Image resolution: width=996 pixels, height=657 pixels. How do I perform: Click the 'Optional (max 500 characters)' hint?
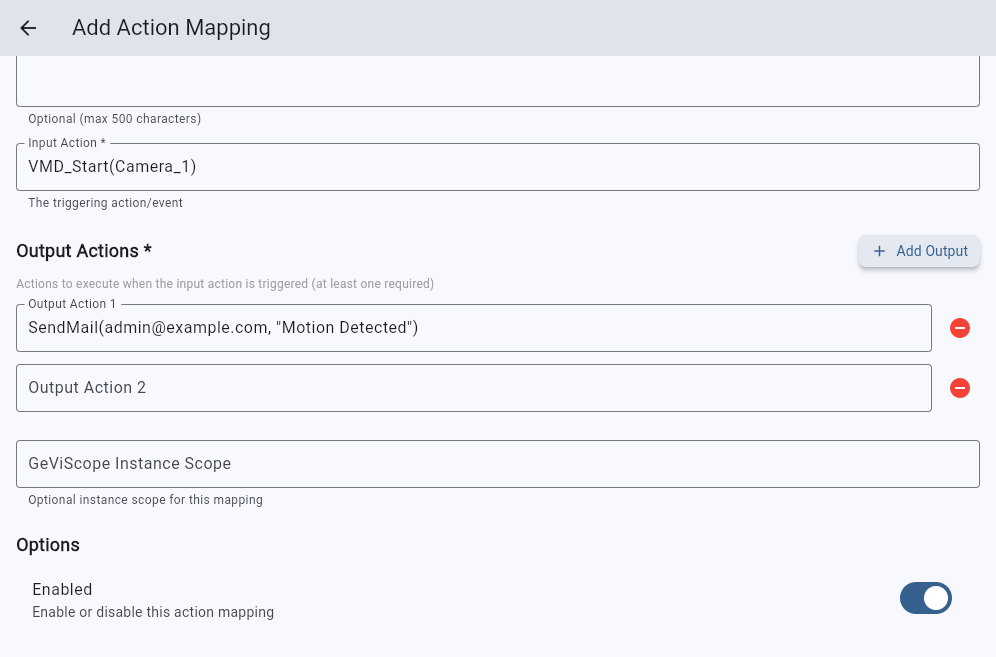point(114,119)
